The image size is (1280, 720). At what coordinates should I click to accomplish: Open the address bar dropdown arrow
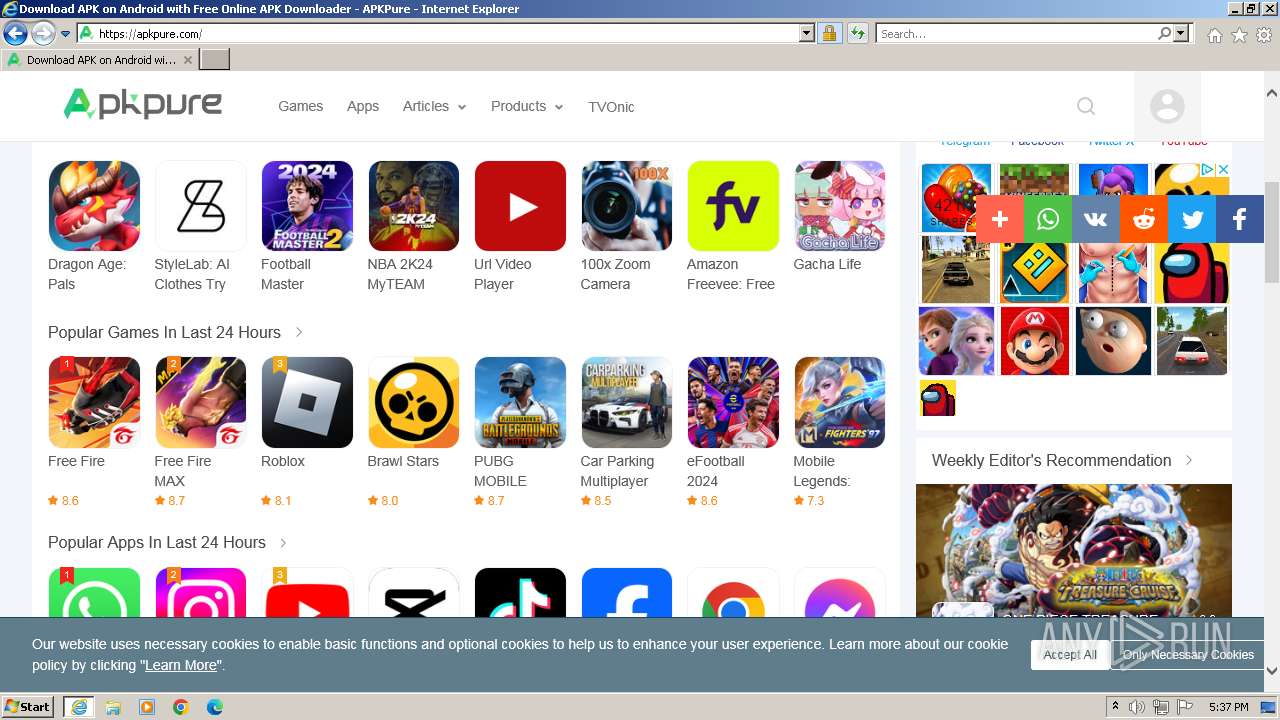coord(807,33)
